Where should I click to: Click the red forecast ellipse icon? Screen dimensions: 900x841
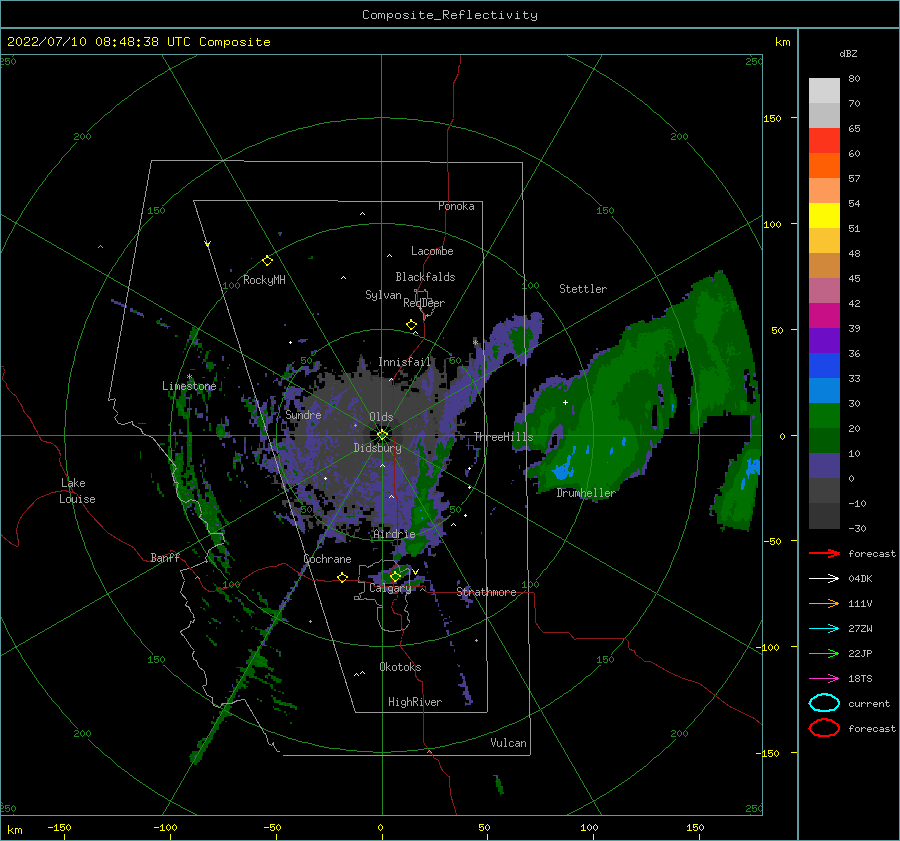pos(824,728)
